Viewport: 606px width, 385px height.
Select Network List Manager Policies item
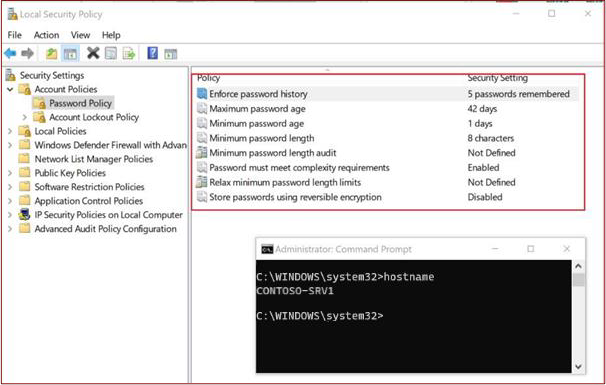[94, 159]
